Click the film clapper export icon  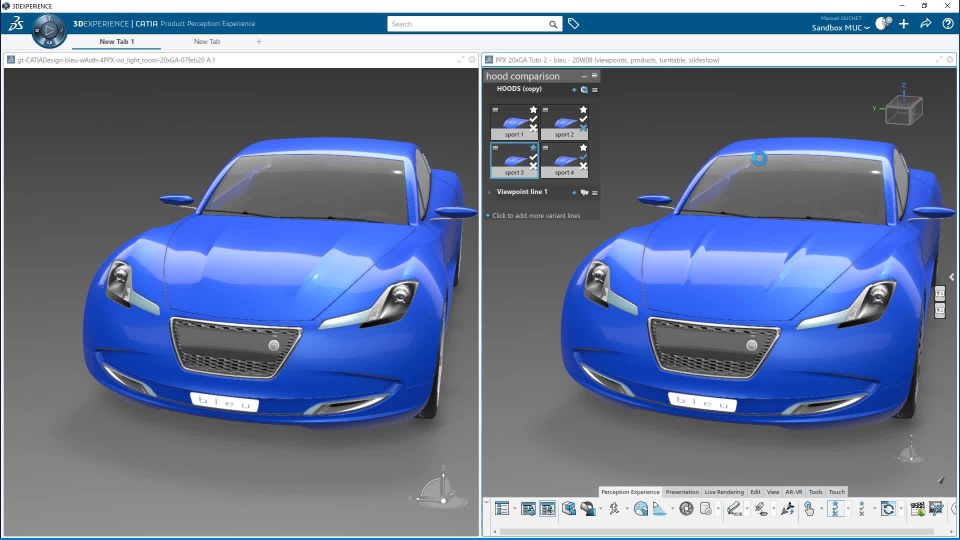point(918,508)
